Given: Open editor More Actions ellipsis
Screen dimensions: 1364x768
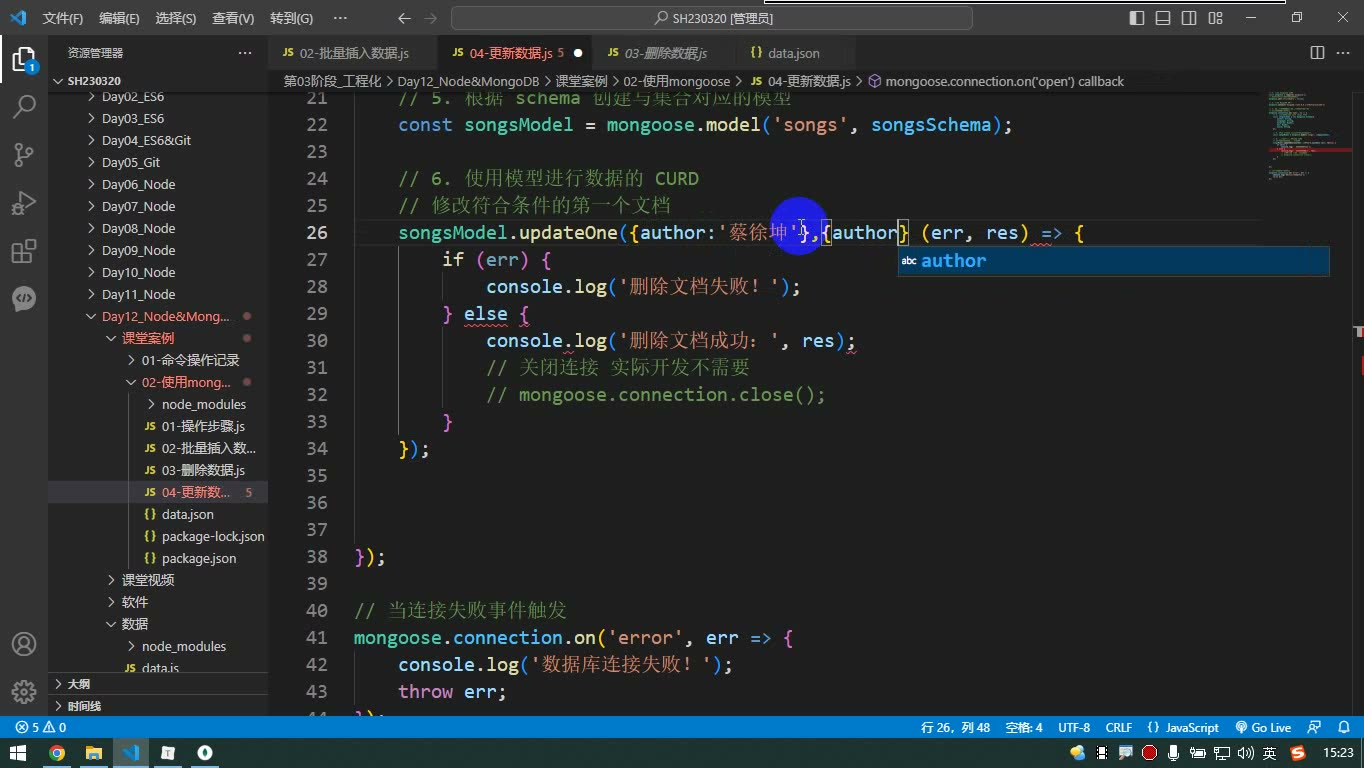Looking at the screenshot, I should [1342, 53].
